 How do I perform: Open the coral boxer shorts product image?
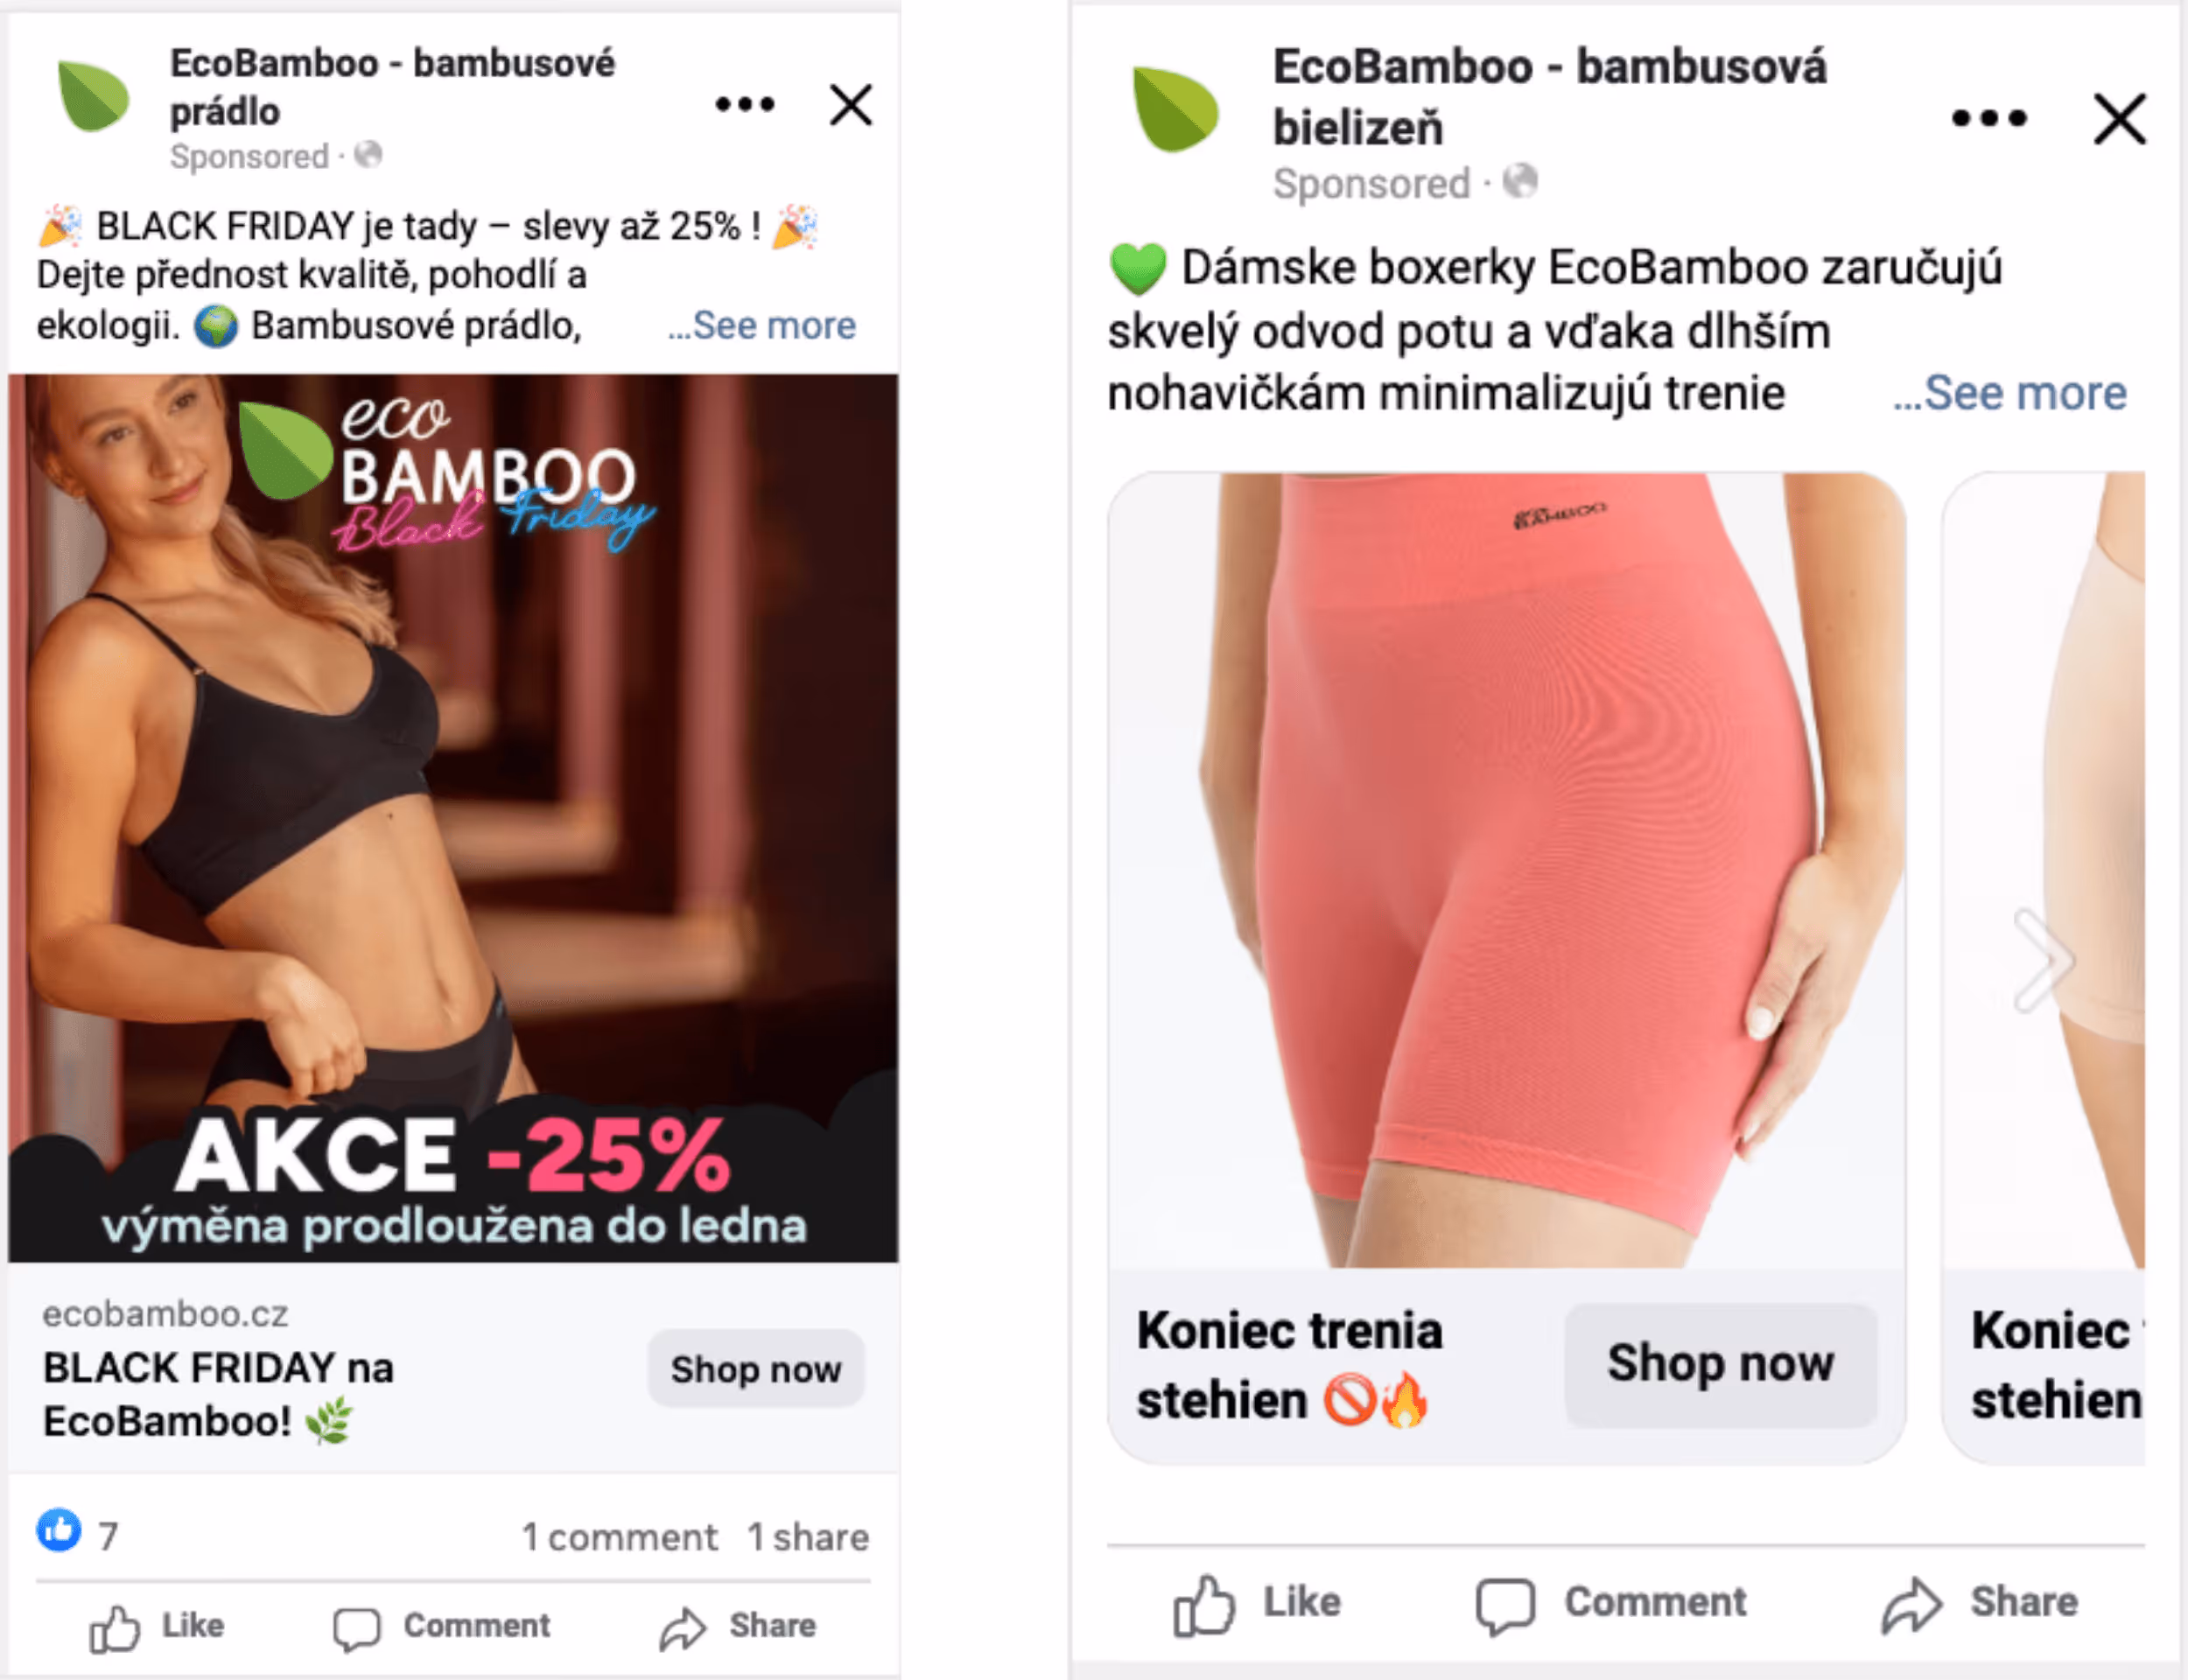click(1506, 870)
